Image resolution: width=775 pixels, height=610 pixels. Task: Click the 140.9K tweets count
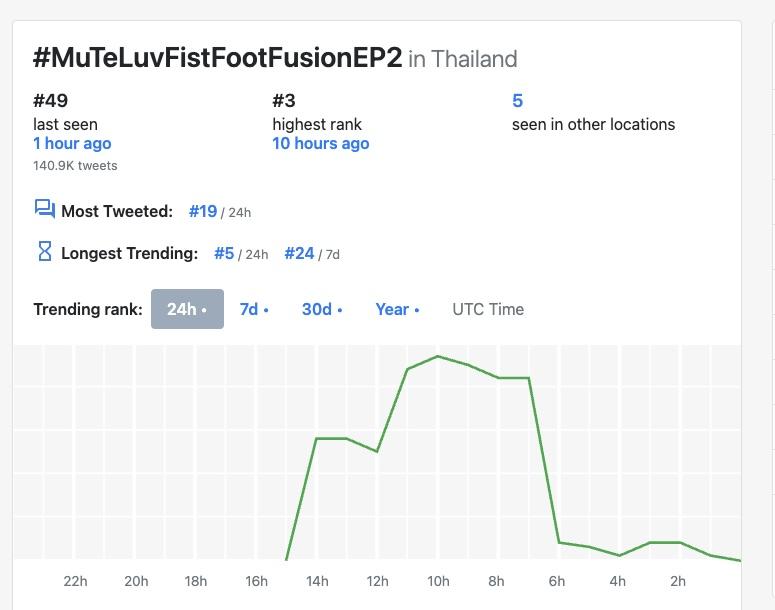75,165
